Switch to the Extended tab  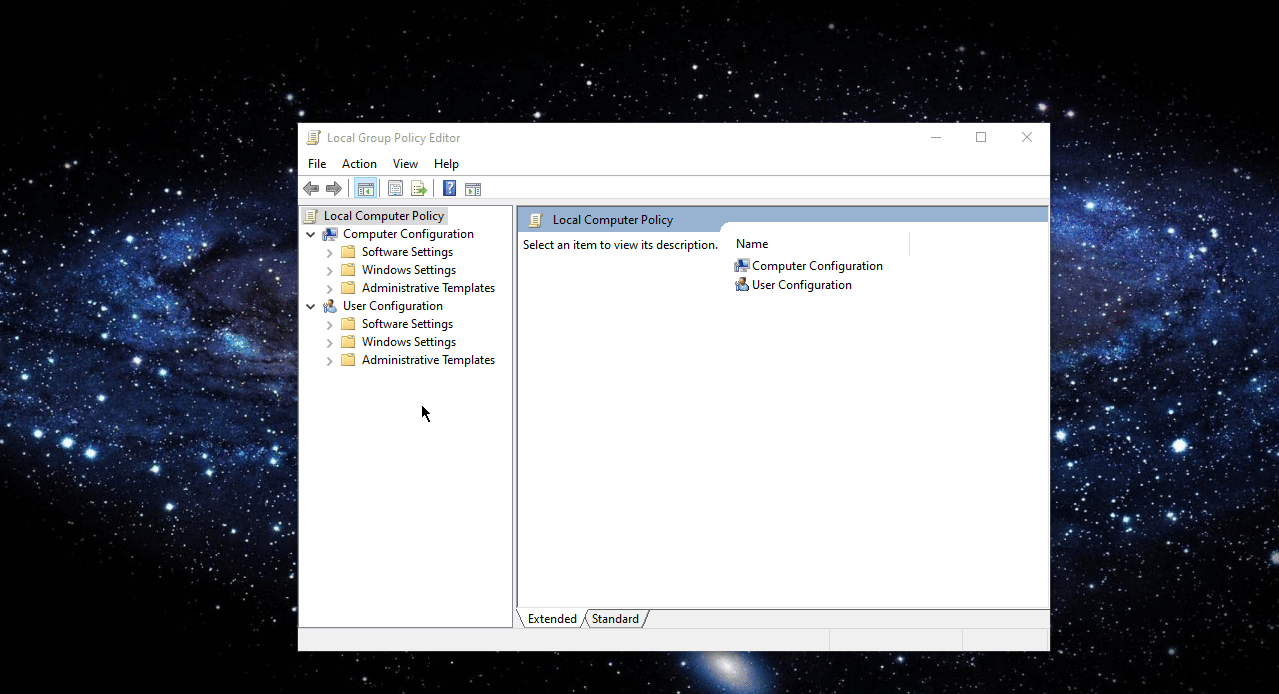(x=552, y=619)
